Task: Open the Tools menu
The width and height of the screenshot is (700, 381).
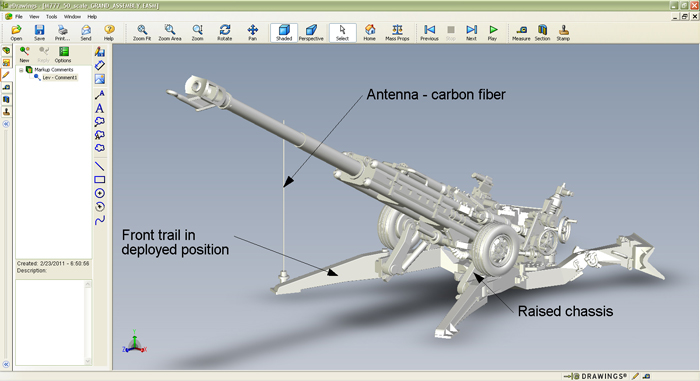Action: (51, 17)
